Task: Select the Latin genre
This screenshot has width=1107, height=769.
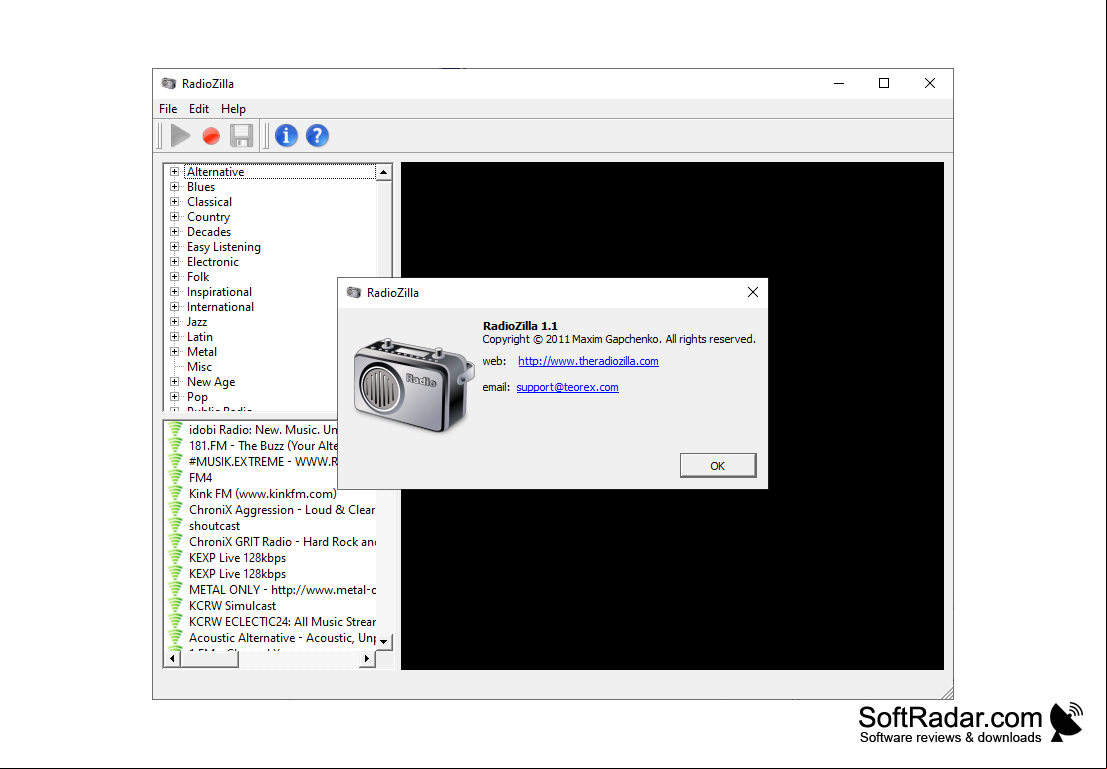Action: pos(199,337)
